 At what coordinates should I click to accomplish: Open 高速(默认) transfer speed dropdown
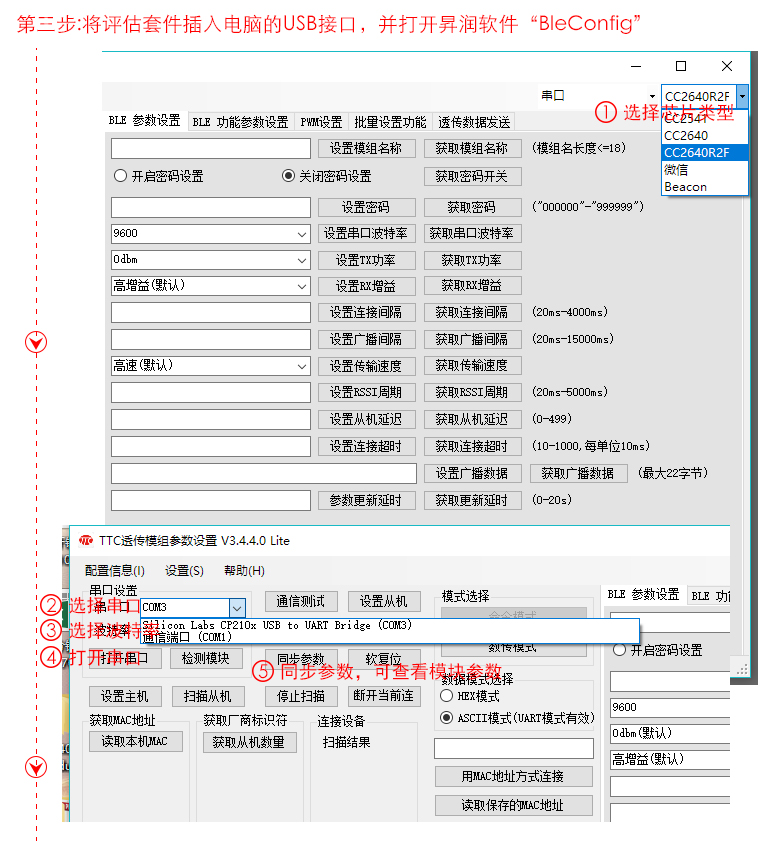pos(301,366)
